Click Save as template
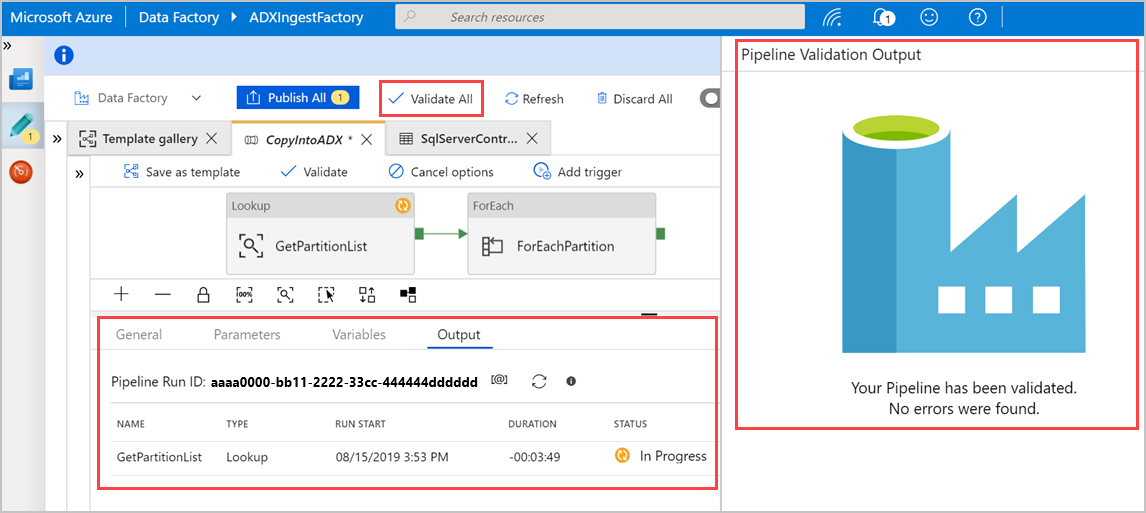 pyautogui.click(x=181, y=172)
